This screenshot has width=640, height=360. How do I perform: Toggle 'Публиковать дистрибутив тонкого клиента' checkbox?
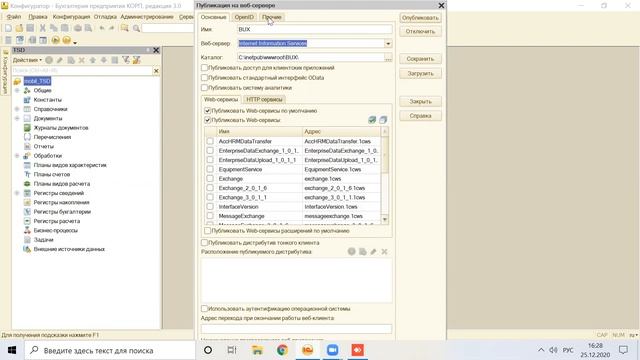[x=204, y=242]
